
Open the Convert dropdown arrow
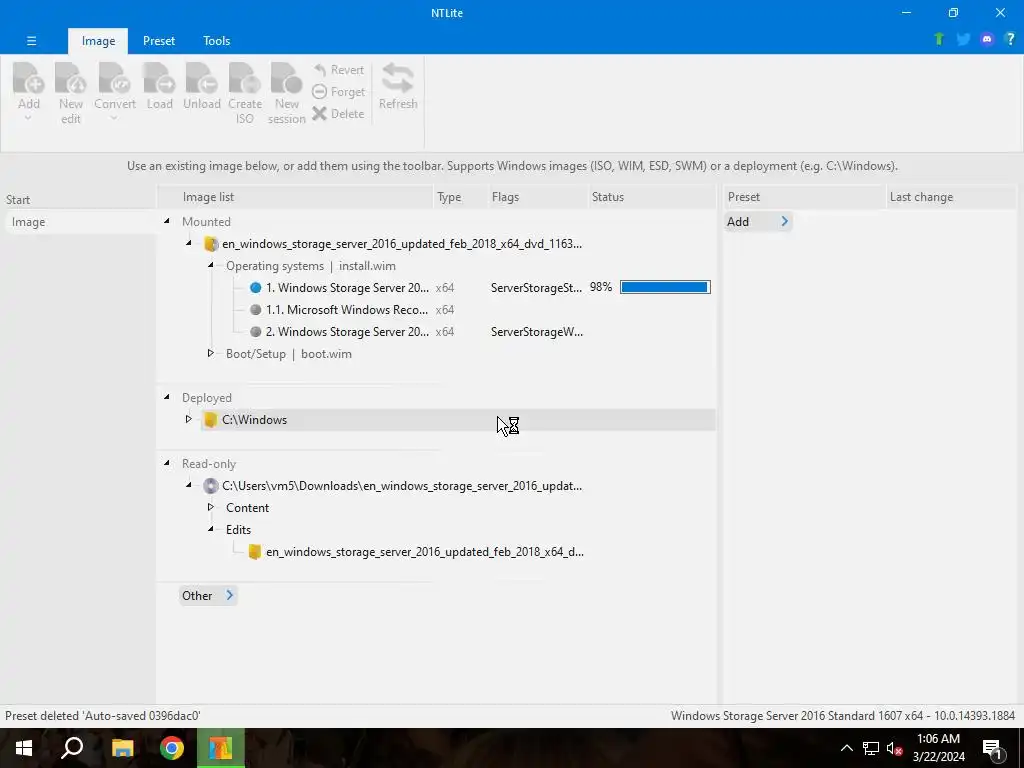114,118
